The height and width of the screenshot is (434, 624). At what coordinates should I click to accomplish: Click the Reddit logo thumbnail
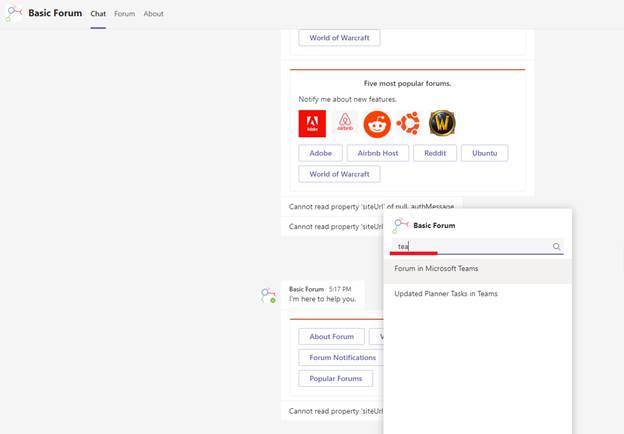377,124
